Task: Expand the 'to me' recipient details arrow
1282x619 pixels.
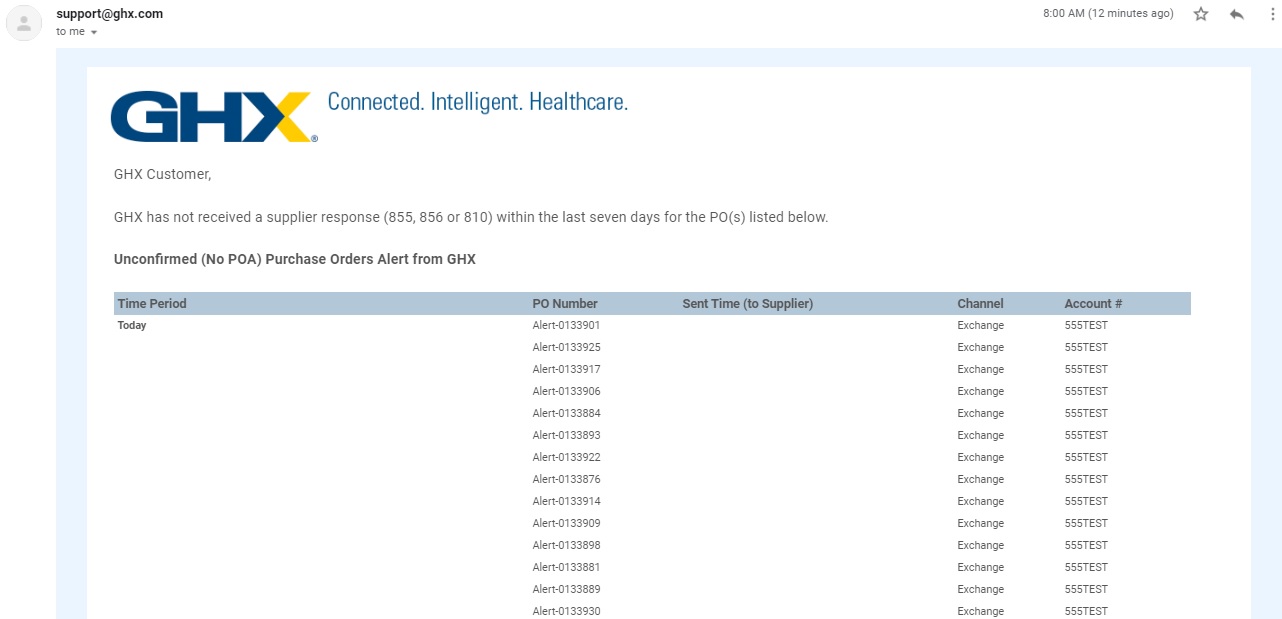Action: coord(94,32)
